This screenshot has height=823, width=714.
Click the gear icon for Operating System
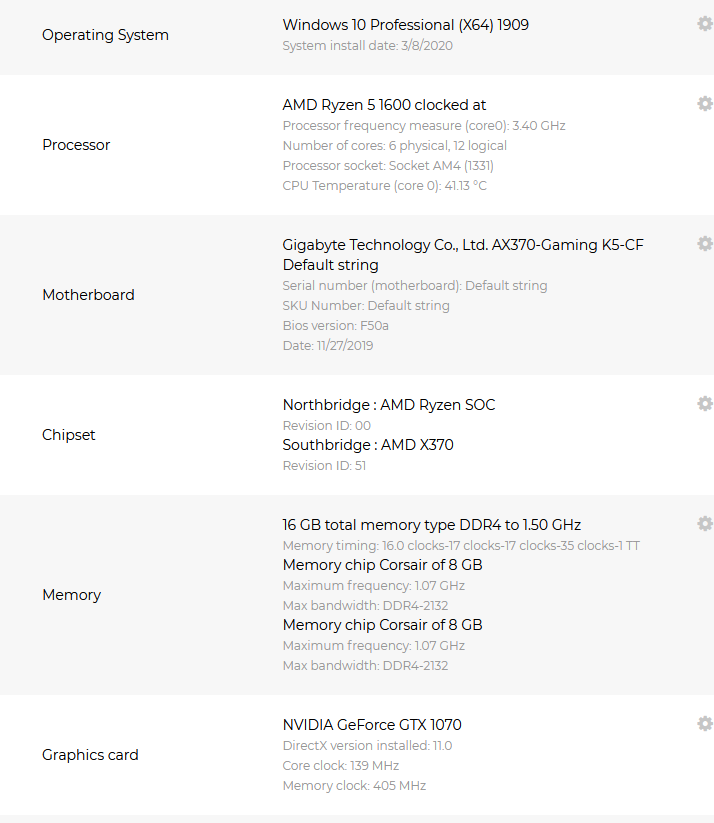(x=705, y=24)
